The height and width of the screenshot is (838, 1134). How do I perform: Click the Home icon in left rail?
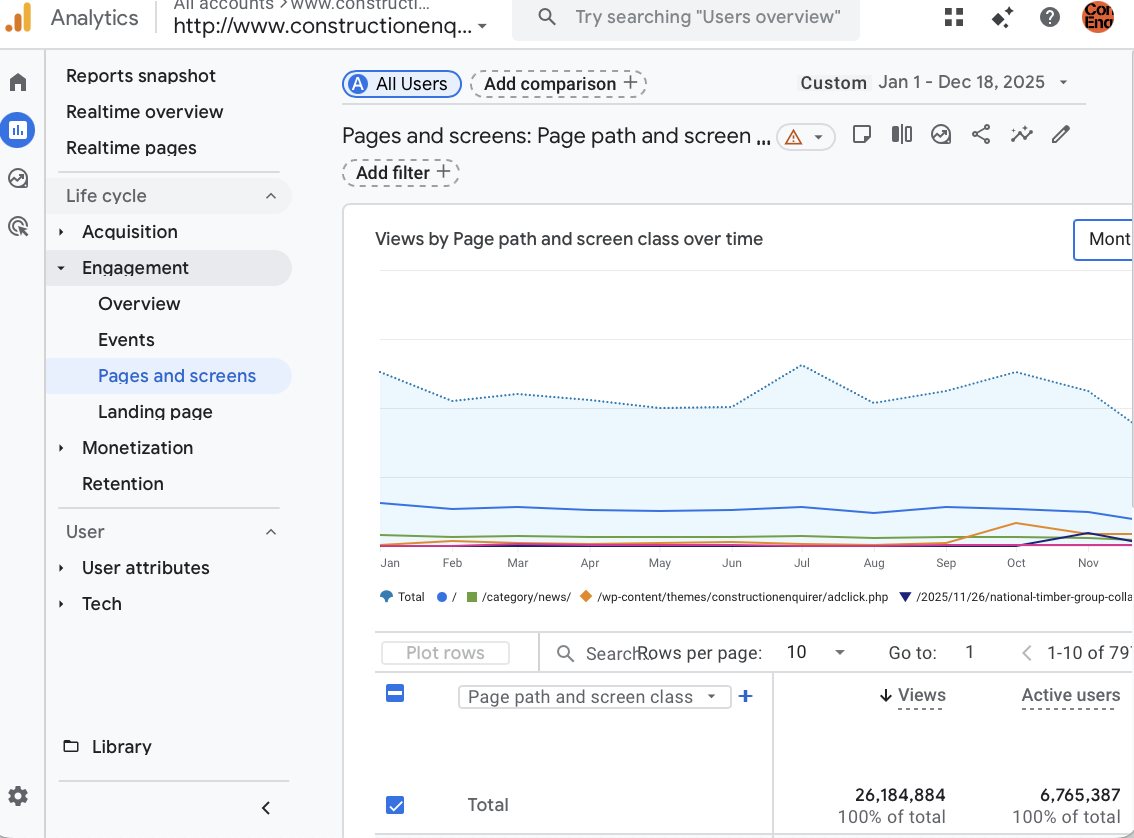(18, 82)
